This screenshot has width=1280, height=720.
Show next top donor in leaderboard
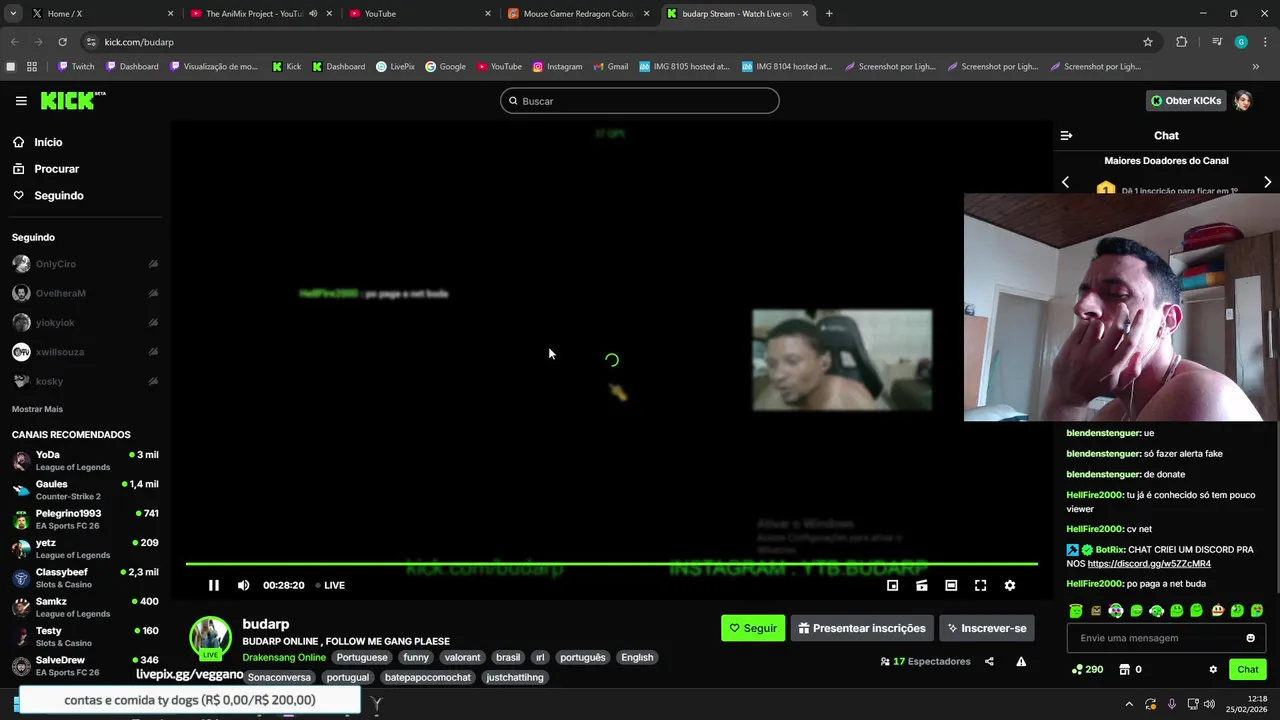1267,182
